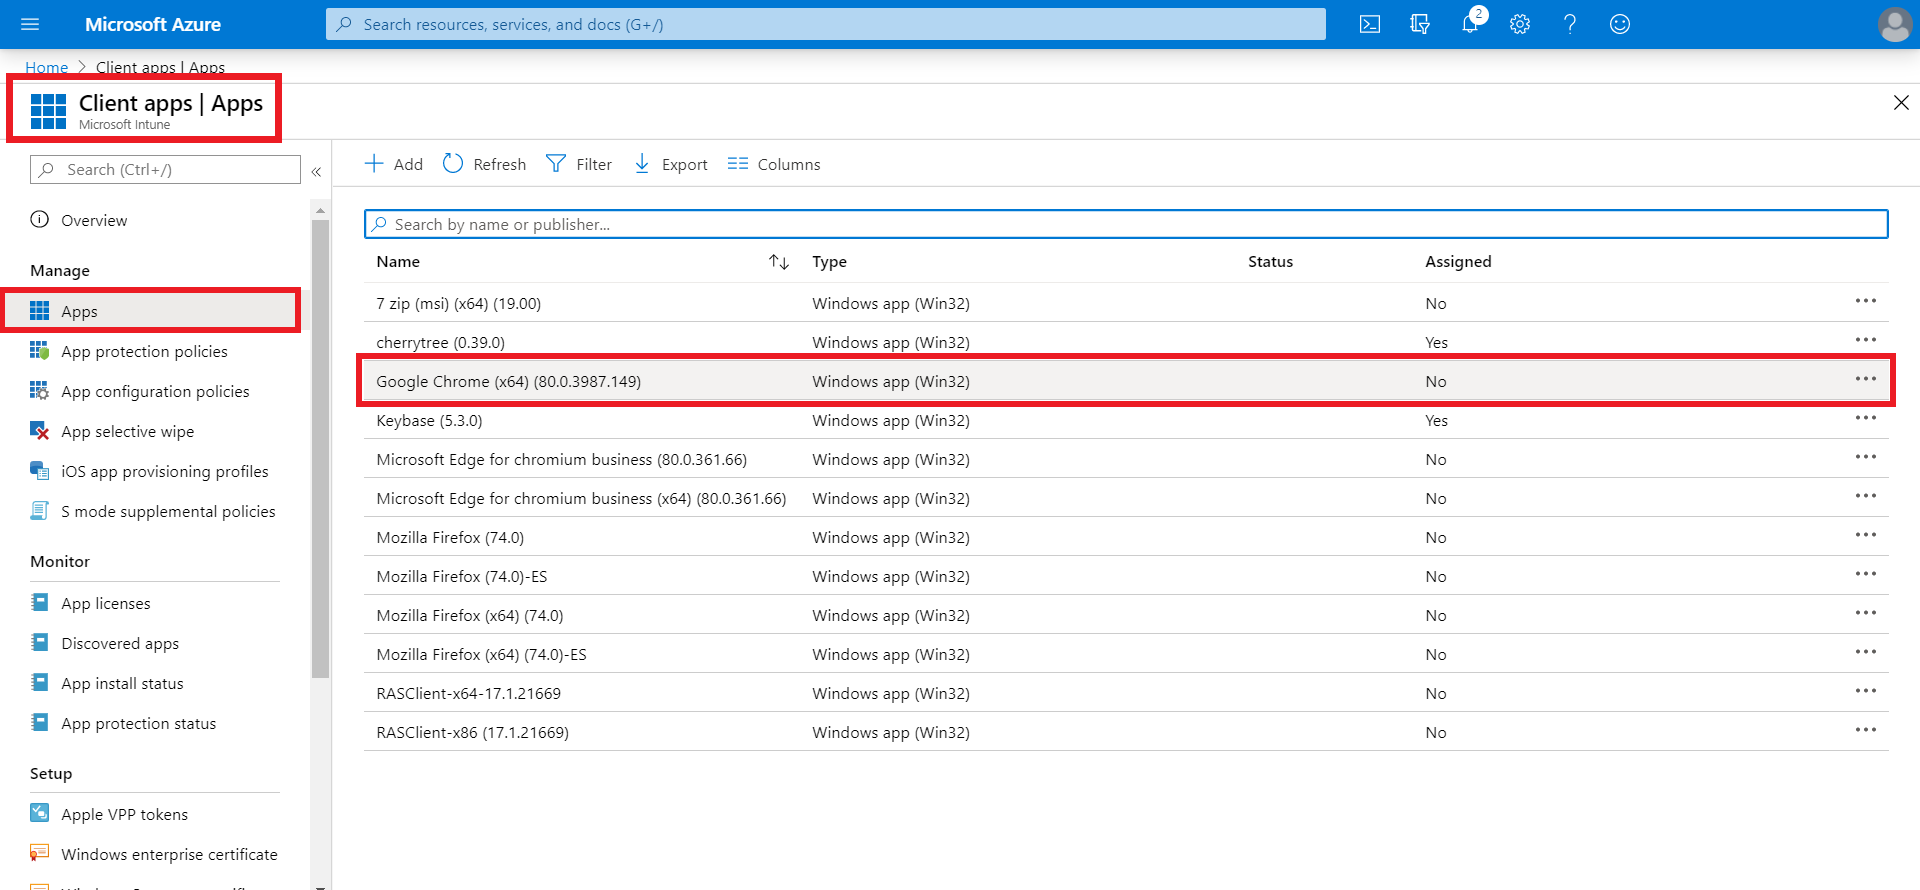Open portal settings gear
The image size is (1920, 890).
click(x=1520, y=24)
